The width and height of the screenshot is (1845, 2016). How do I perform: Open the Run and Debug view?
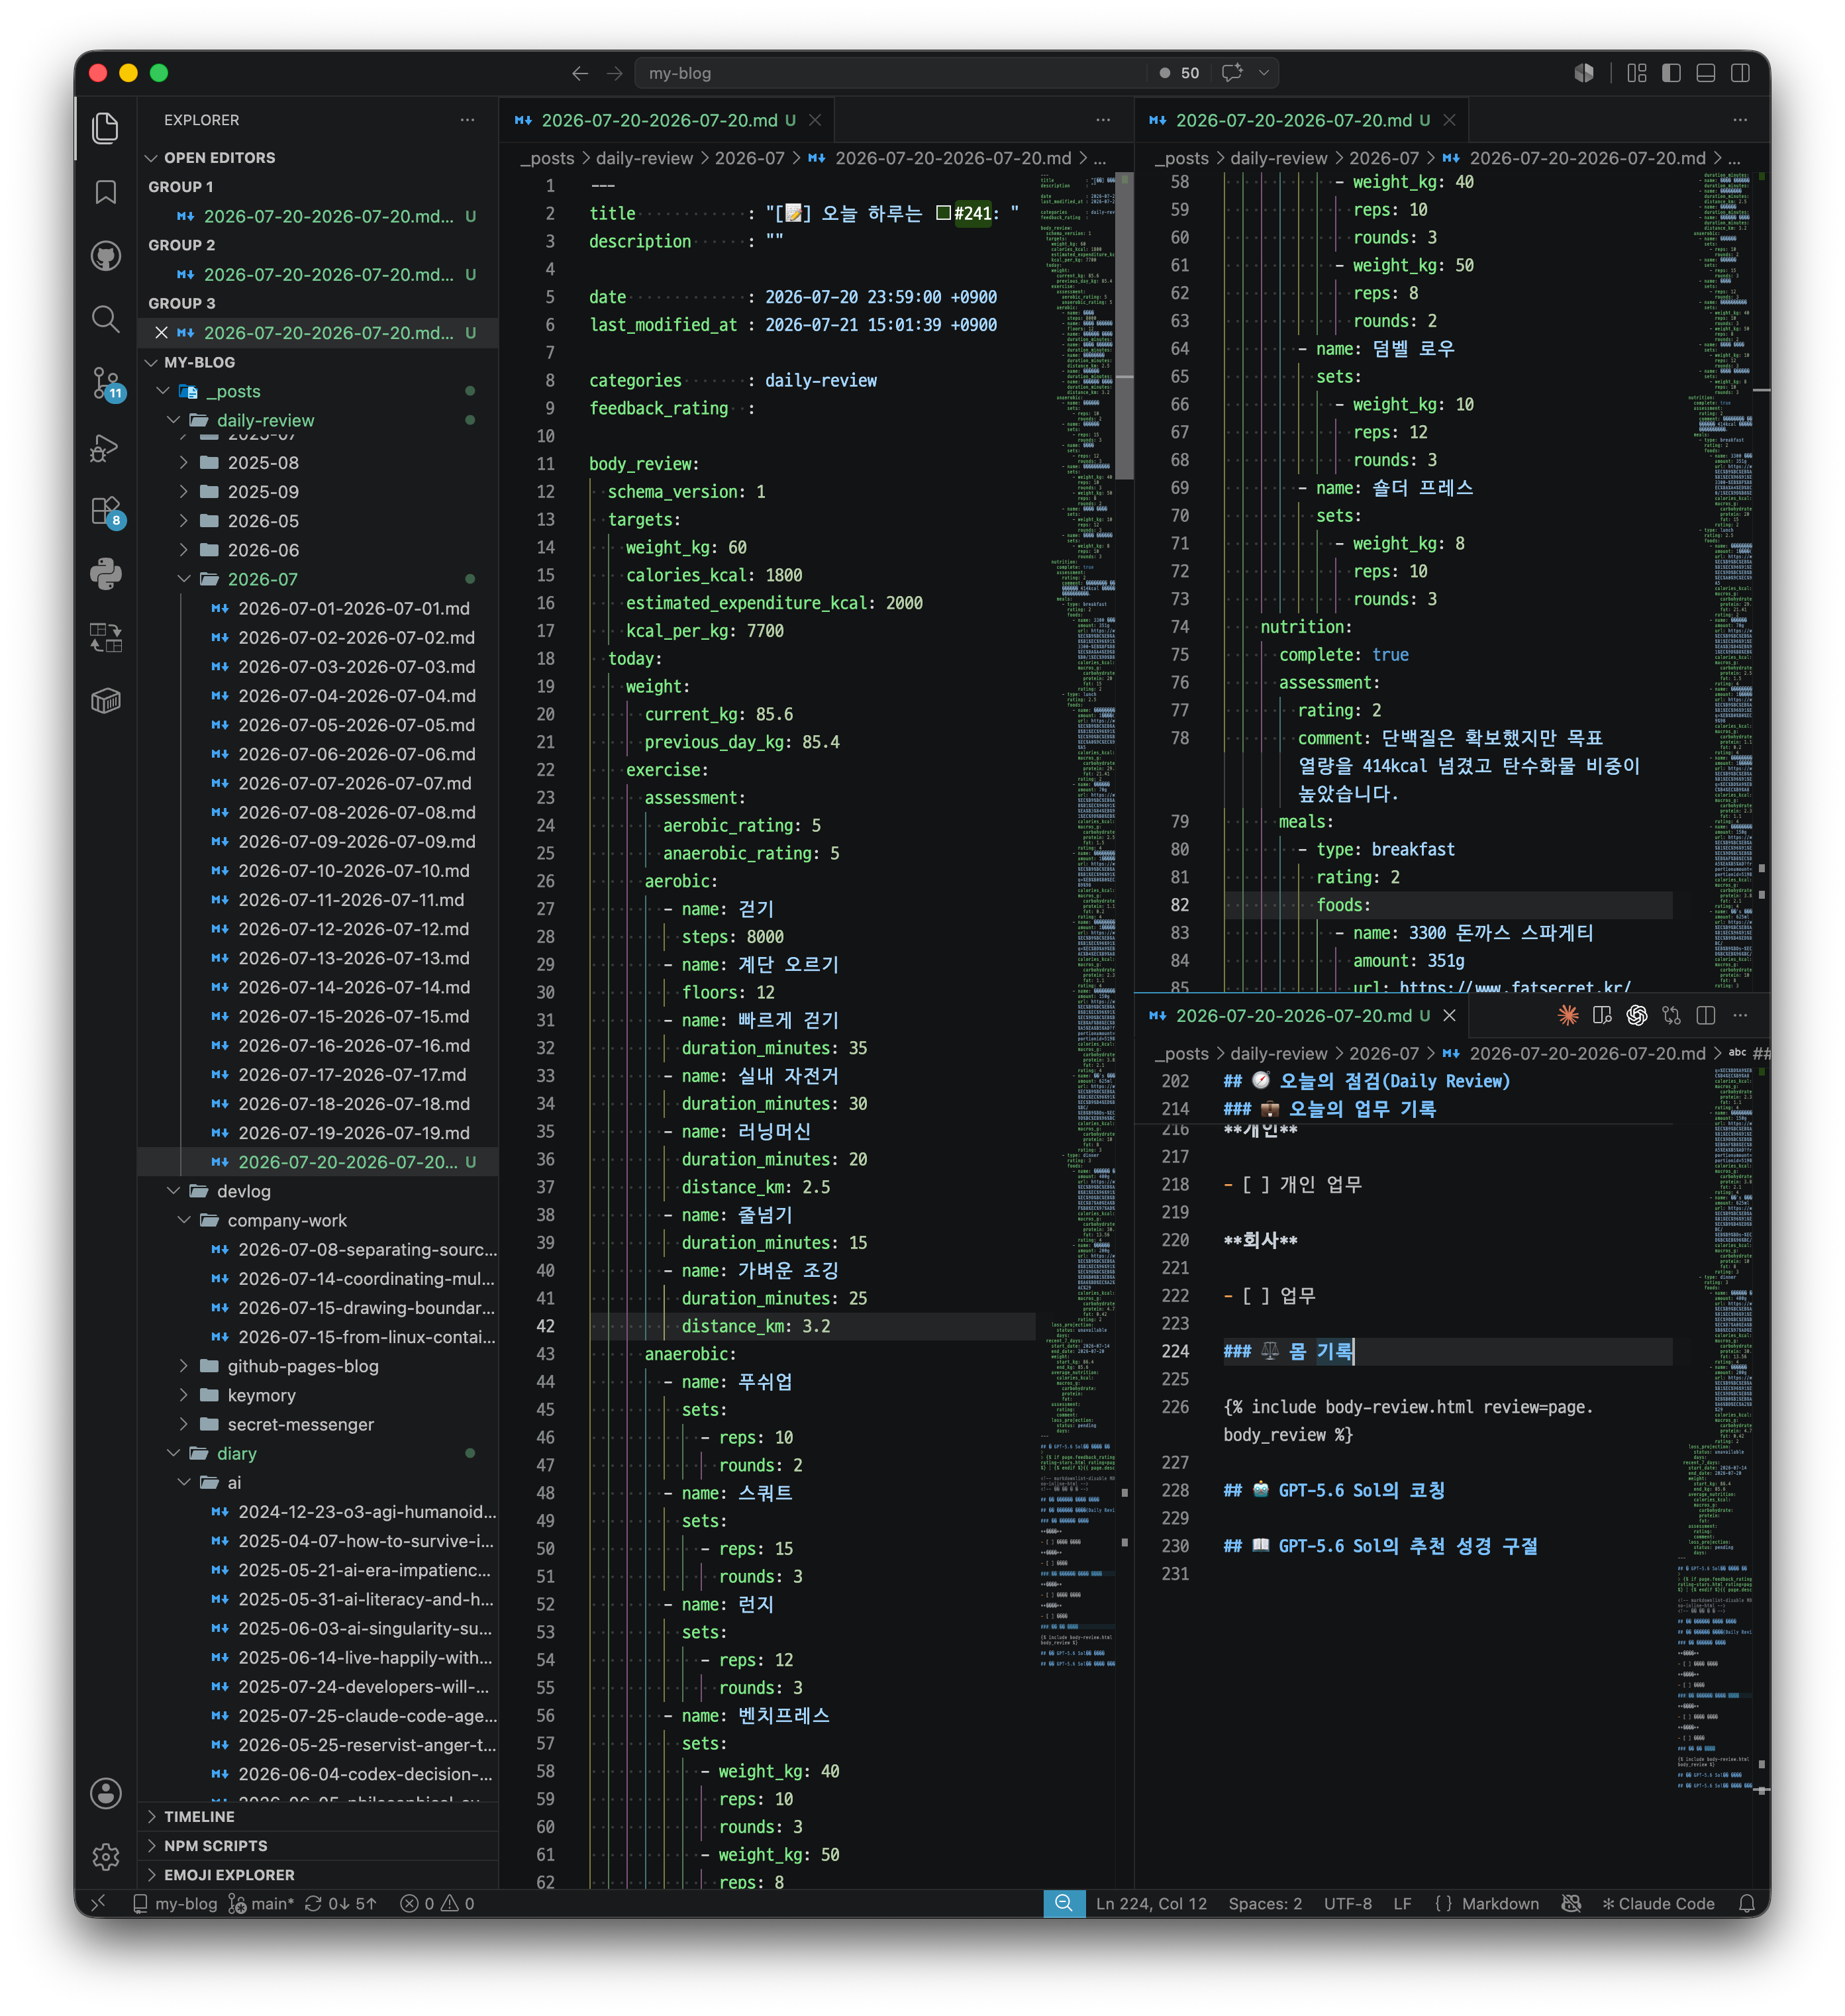point(105,447)
